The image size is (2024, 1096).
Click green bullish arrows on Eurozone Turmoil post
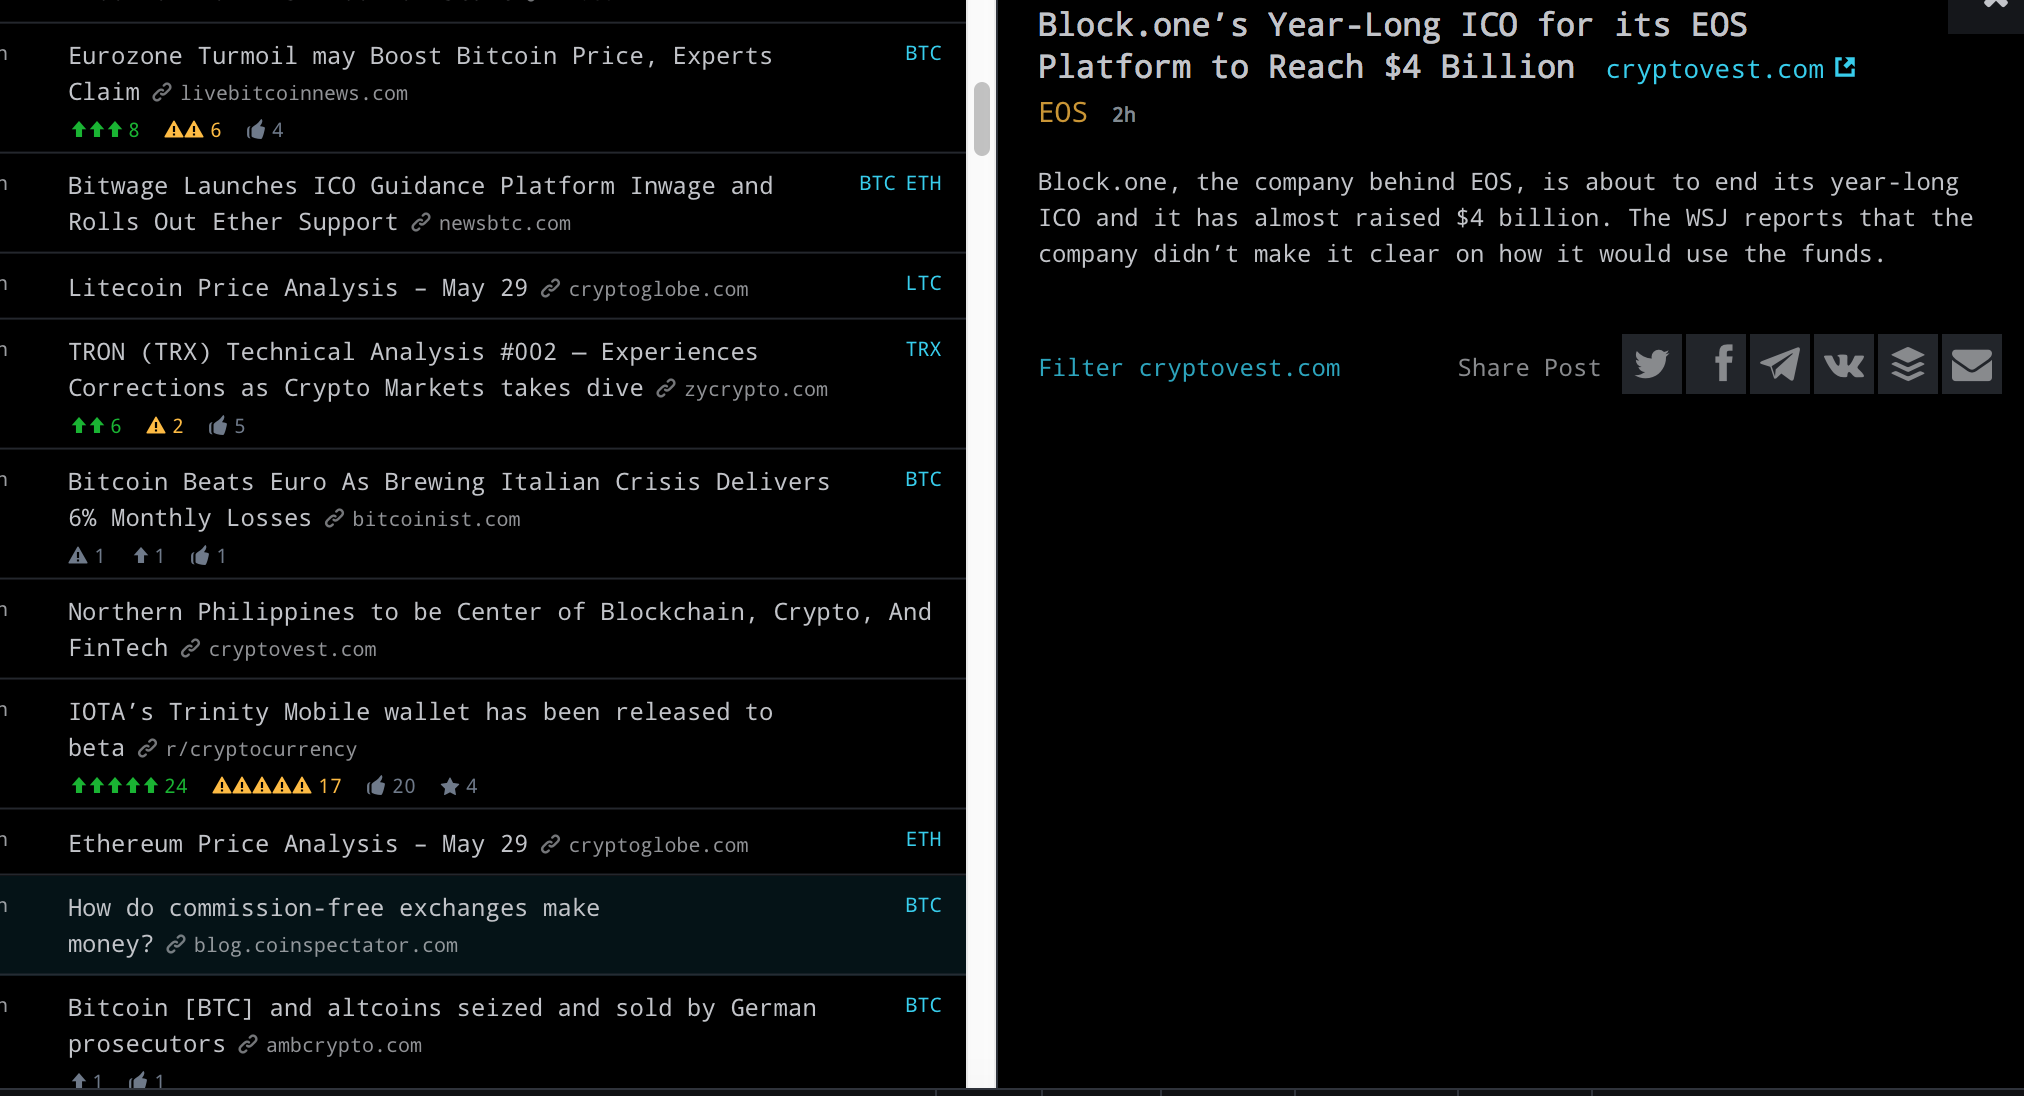[97, 130]
